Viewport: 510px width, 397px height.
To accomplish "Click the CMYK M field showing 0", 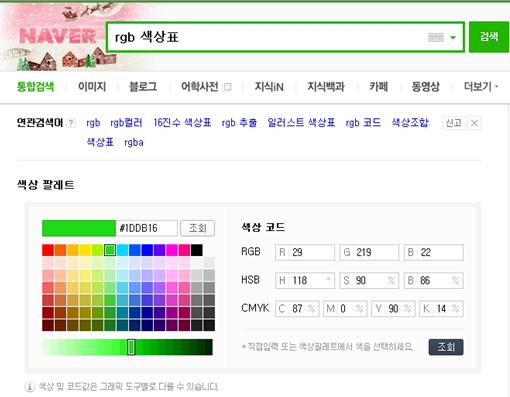I will coord(345,309).
